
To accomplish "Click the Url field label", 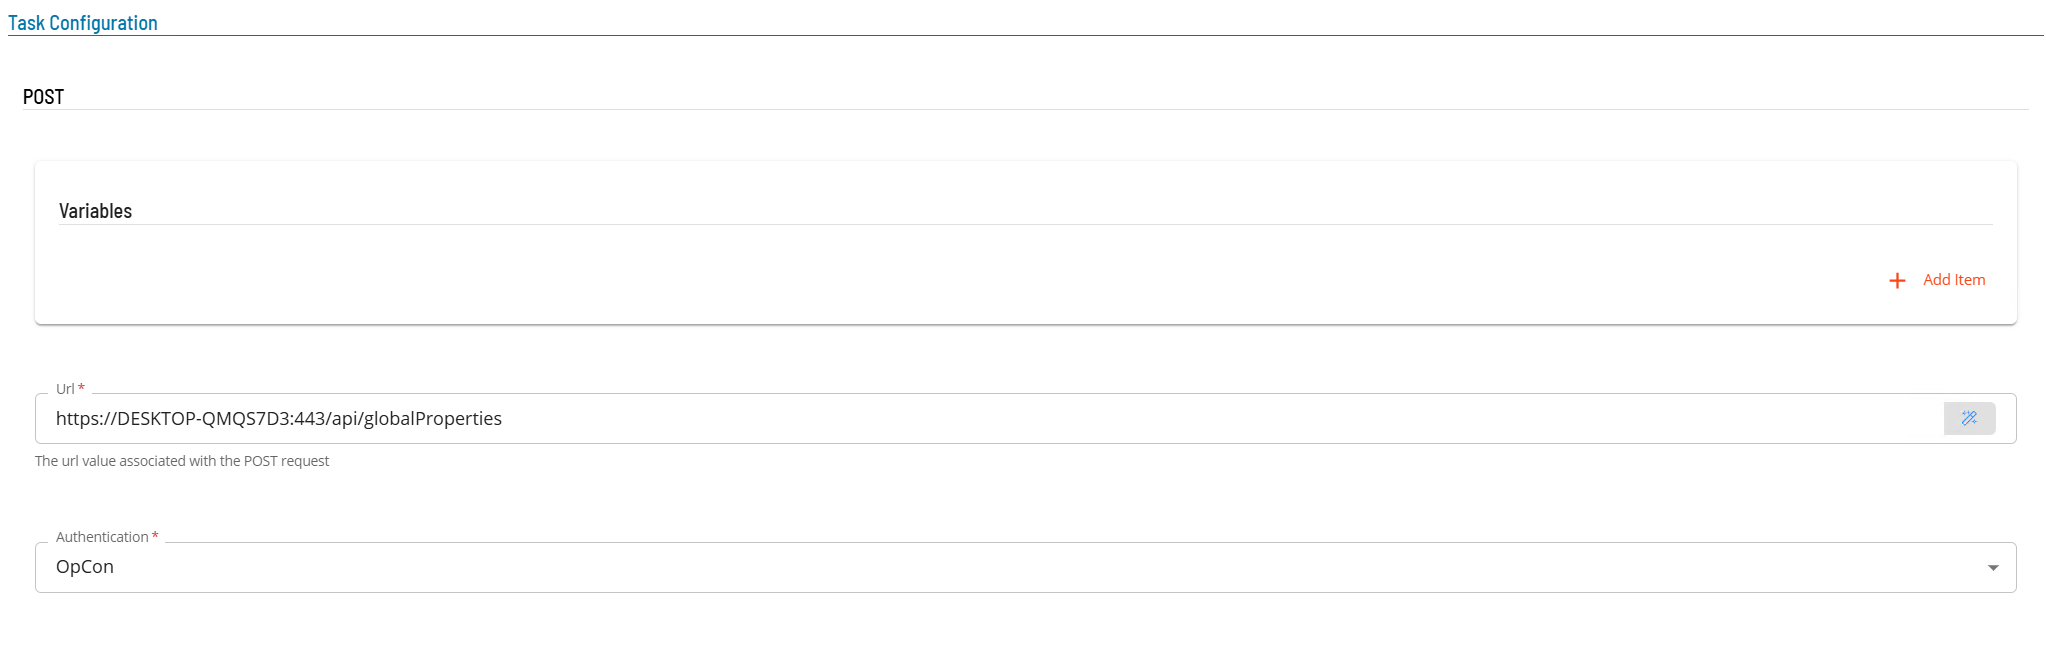I will [65, 389].
